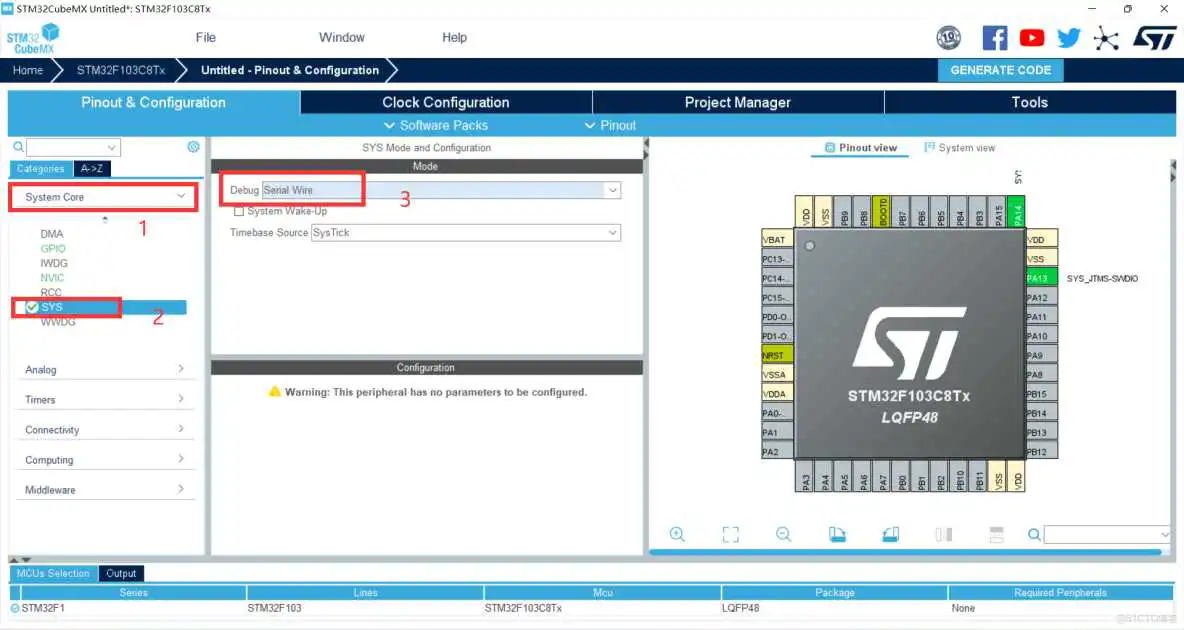The image size is (1184, 630).
Task: Switch to the Tools tab
Action: click(1029, 102)
